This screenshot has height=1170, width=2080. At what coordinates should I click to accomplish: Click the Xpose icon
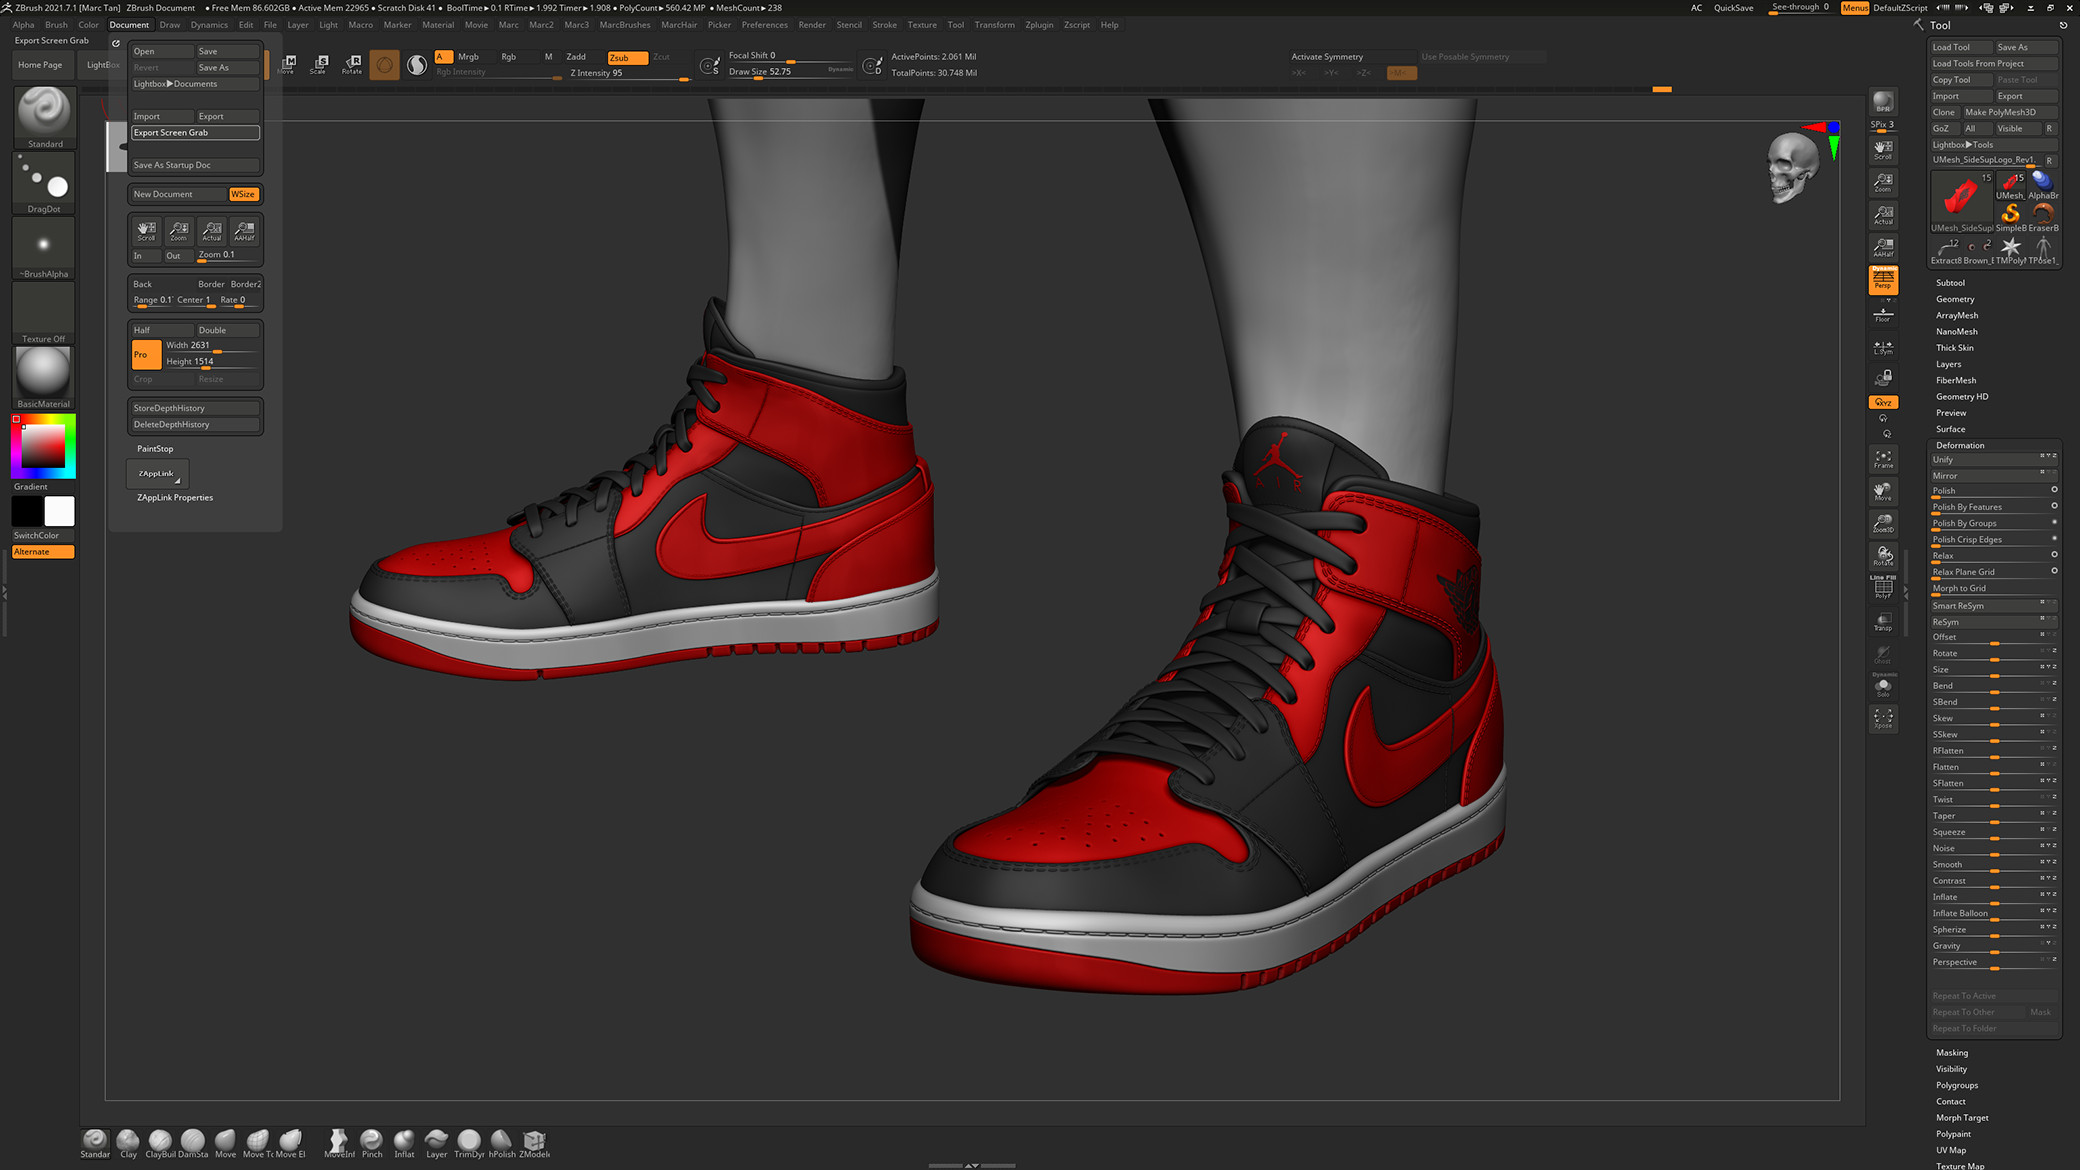1883,718
